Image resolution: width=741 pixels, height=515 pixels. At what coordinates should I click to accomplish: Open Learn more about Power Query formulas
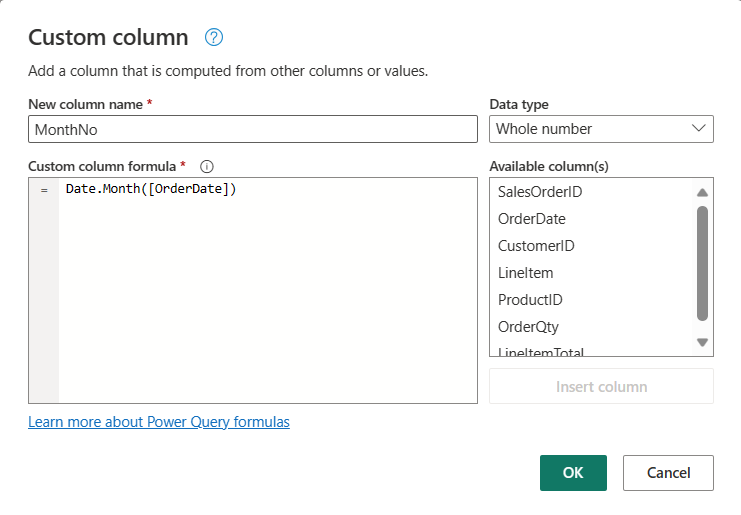pyautogui.click(x=159, y=421)
